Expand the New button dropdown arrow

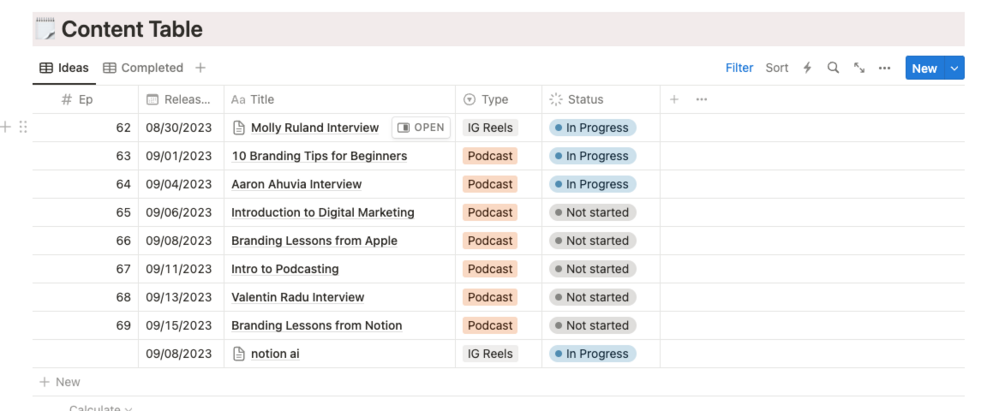tap(954, 68)
